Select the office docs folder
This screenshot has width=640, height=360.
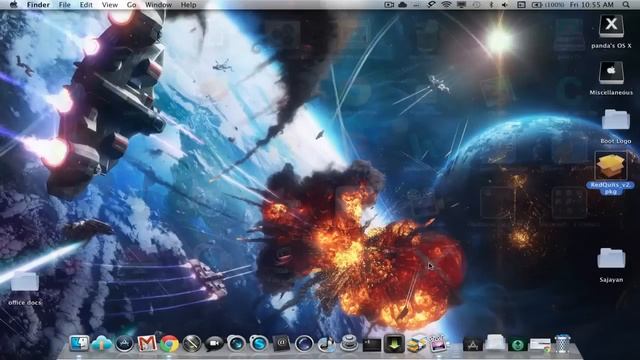[x=25, y=282]
